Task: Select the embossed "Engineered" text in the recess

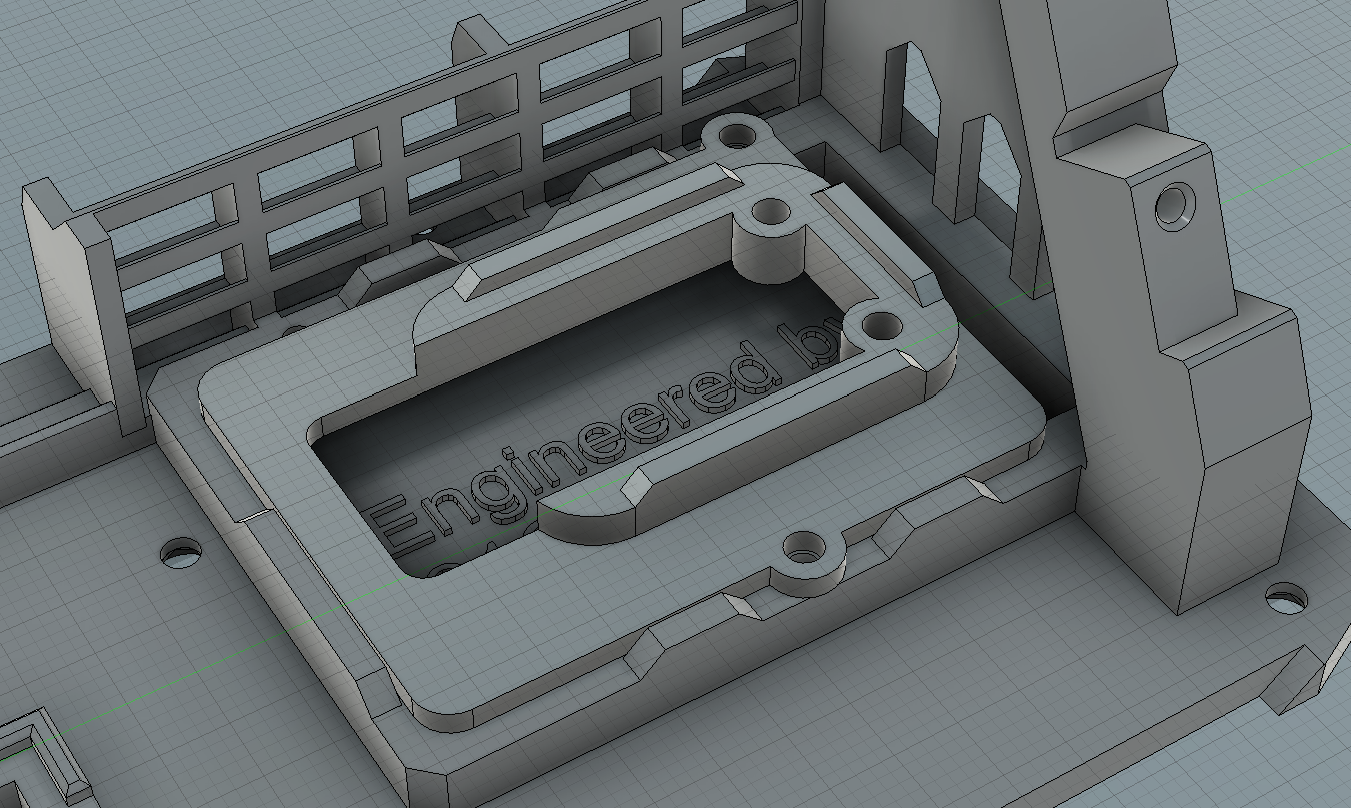Action: tap(573, 447)
